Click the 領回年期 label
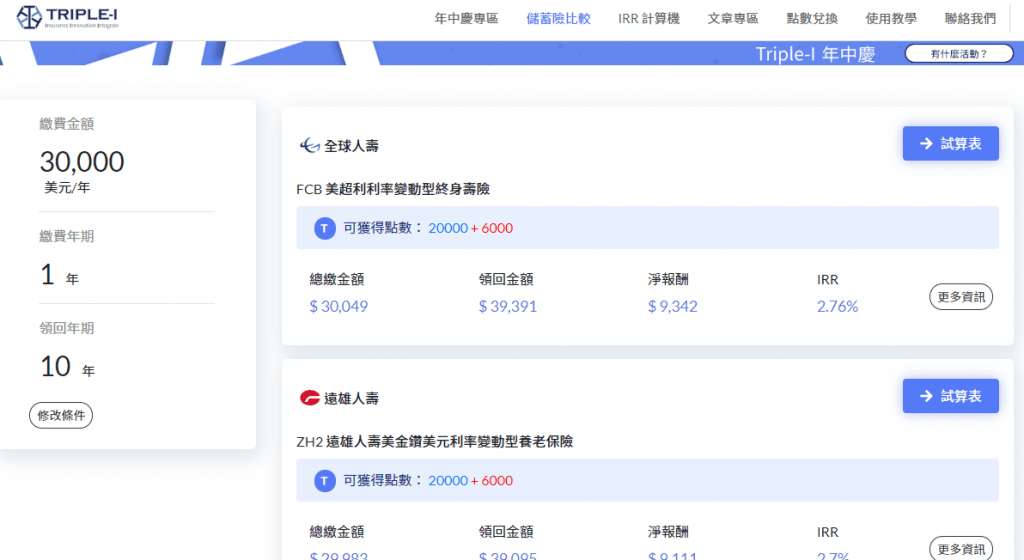The height and width of the screenshot is (560, 1024). [x=67, y=328]
